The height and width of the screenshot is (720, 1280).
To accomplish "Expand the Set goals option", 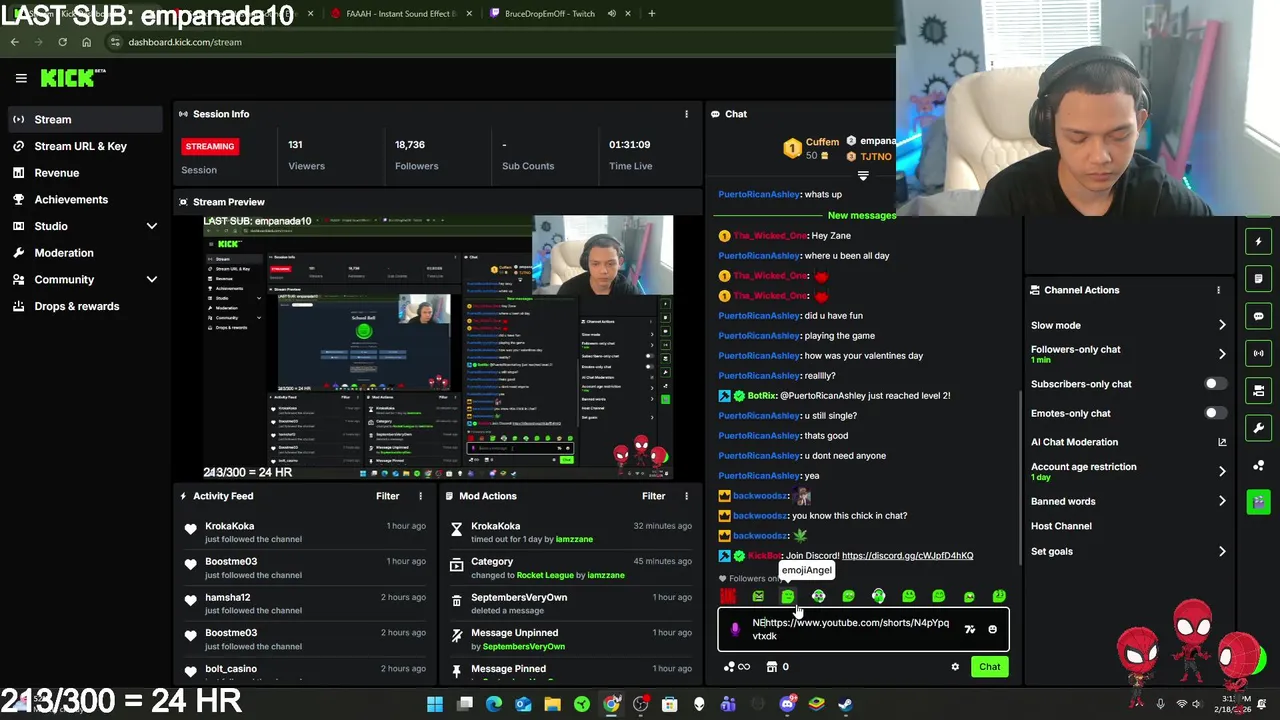I will 1222,551.
